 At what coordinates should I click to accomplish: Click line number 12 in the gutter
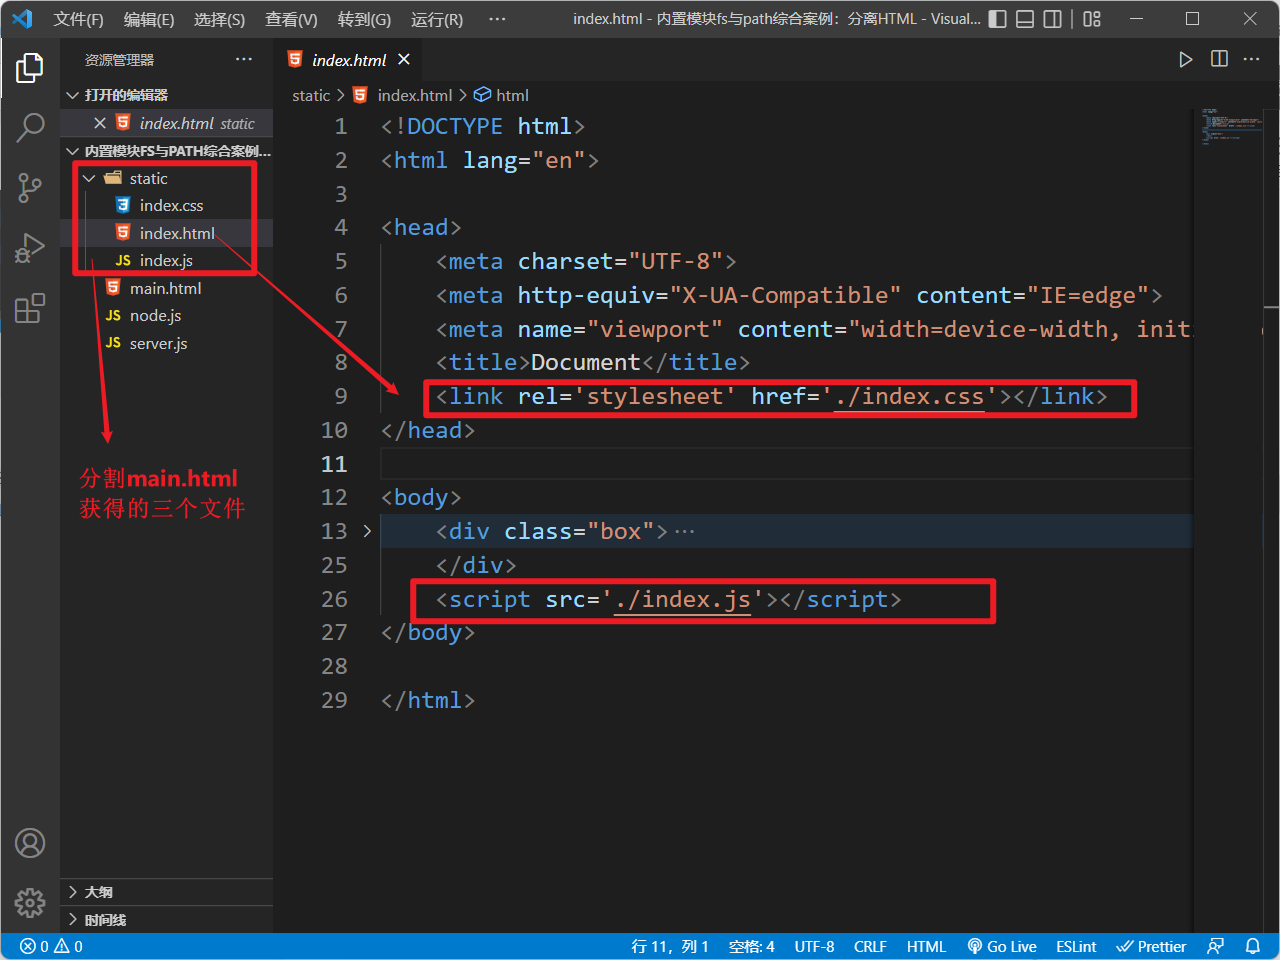tap(334, 498)
